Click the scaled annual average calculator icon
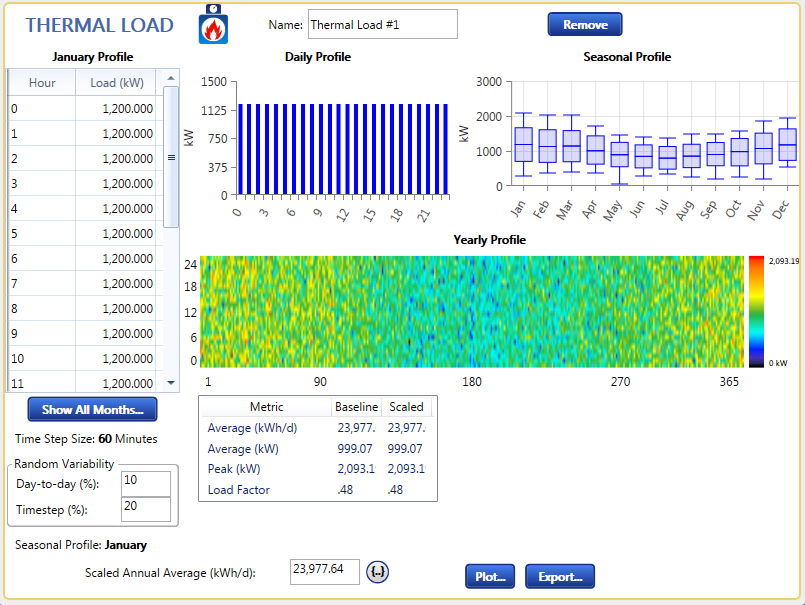Image resolution: width=805 pixels, height=605 pixels. point(377,572)
